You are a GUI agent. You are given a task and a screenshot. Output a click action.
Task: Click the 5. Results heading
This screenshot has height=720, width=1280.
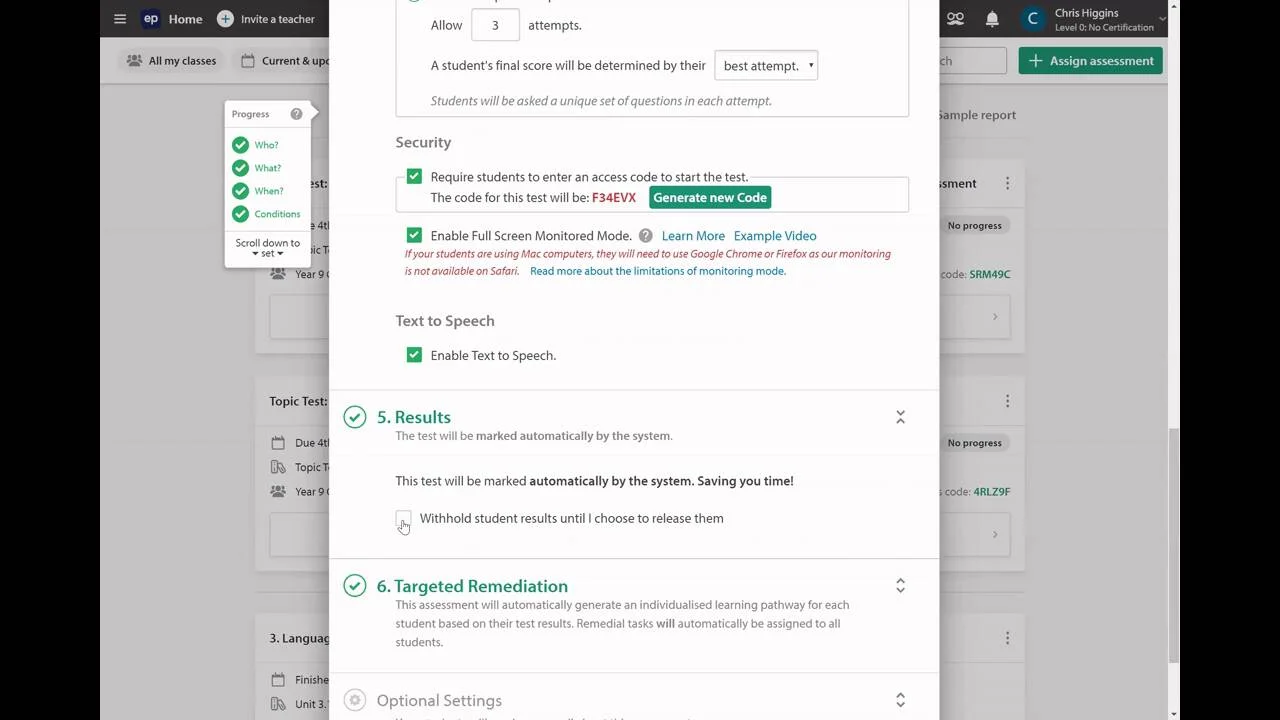point(414,417)
